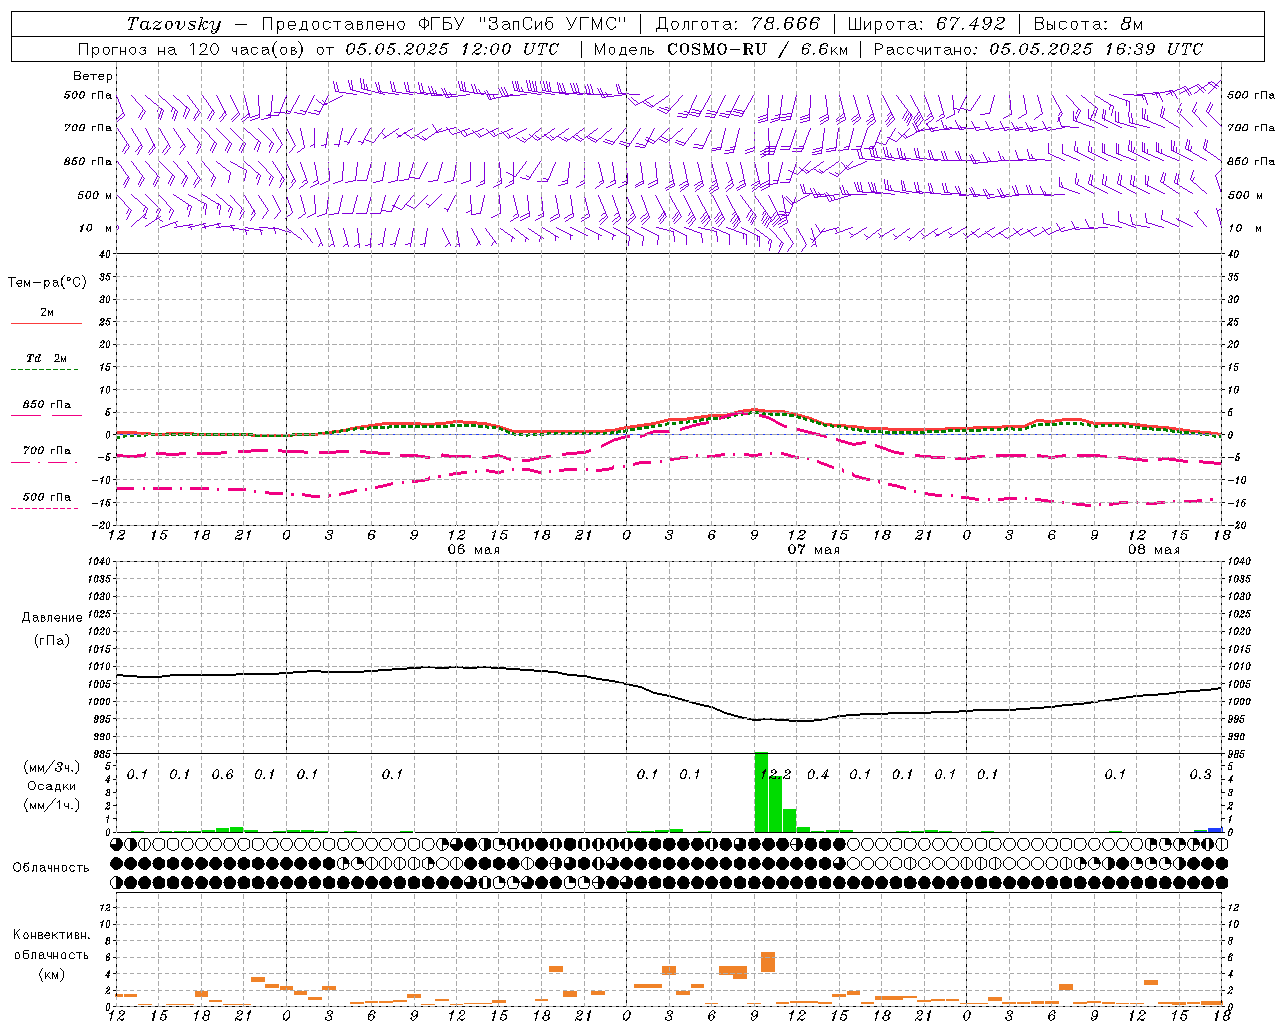Click the '06 мая' date label
Viewport: 1280px width, 1024px height.
point(474,550)
